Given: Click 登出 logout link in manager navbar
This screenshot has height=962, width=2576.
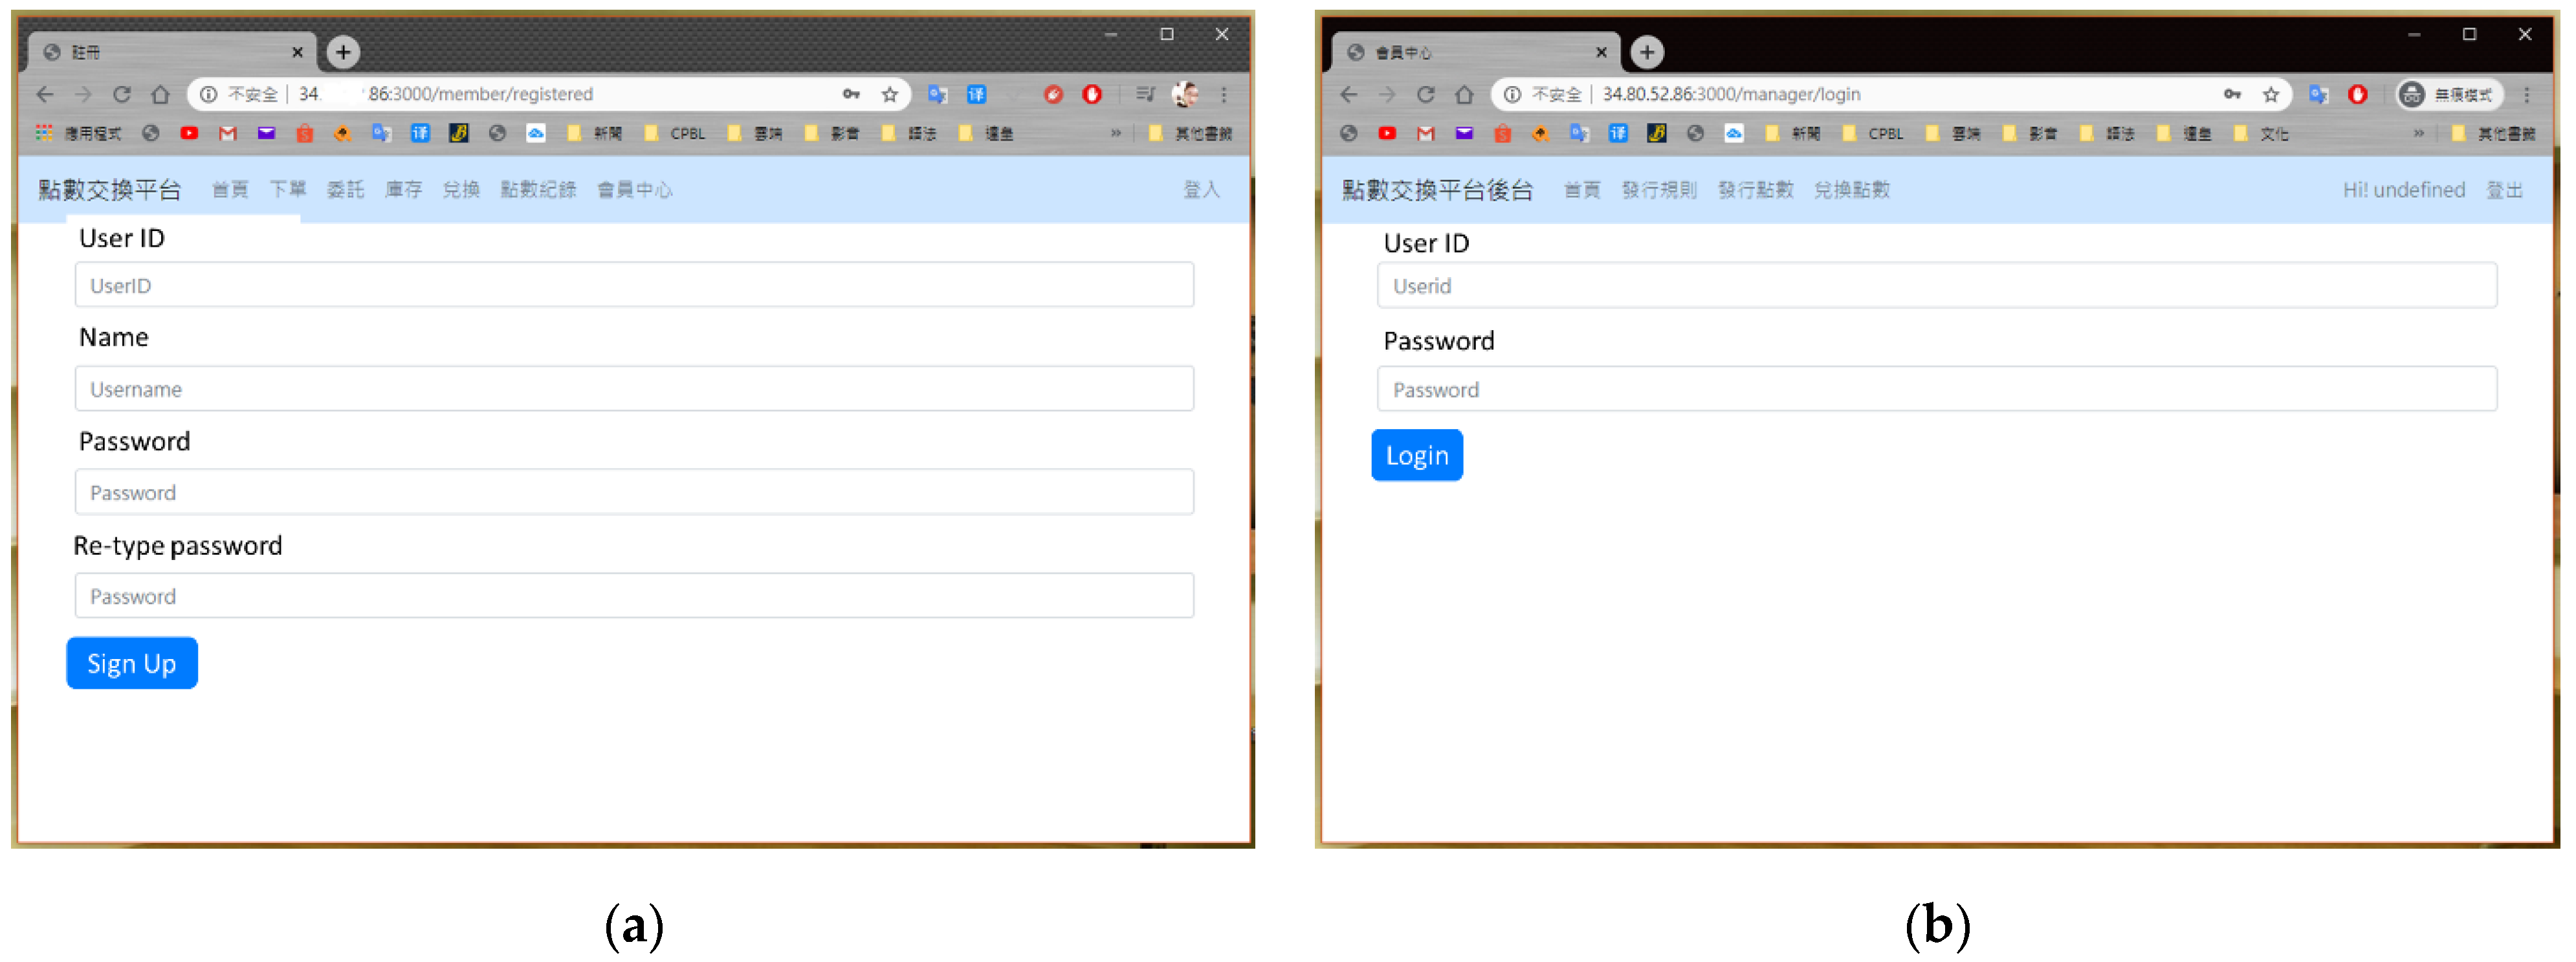Looking at the screenshot, I should coord(2505,190).
